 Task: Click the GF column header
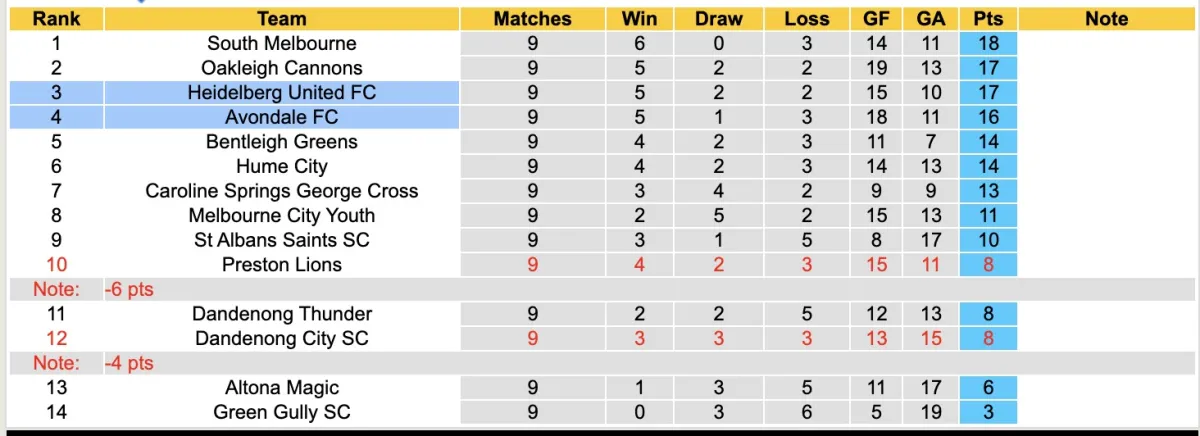point(877,19)
